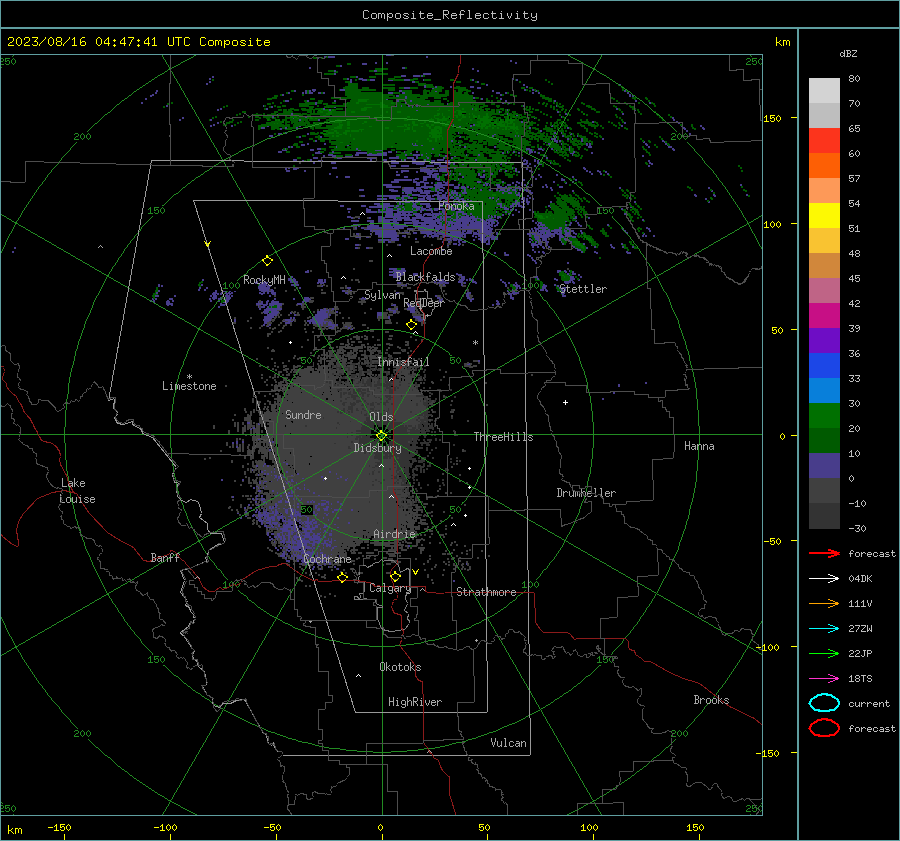Screen dimensions: 900x841
Task: Select the 36 dBZ blue color swatch
Action: coord(824,366)
